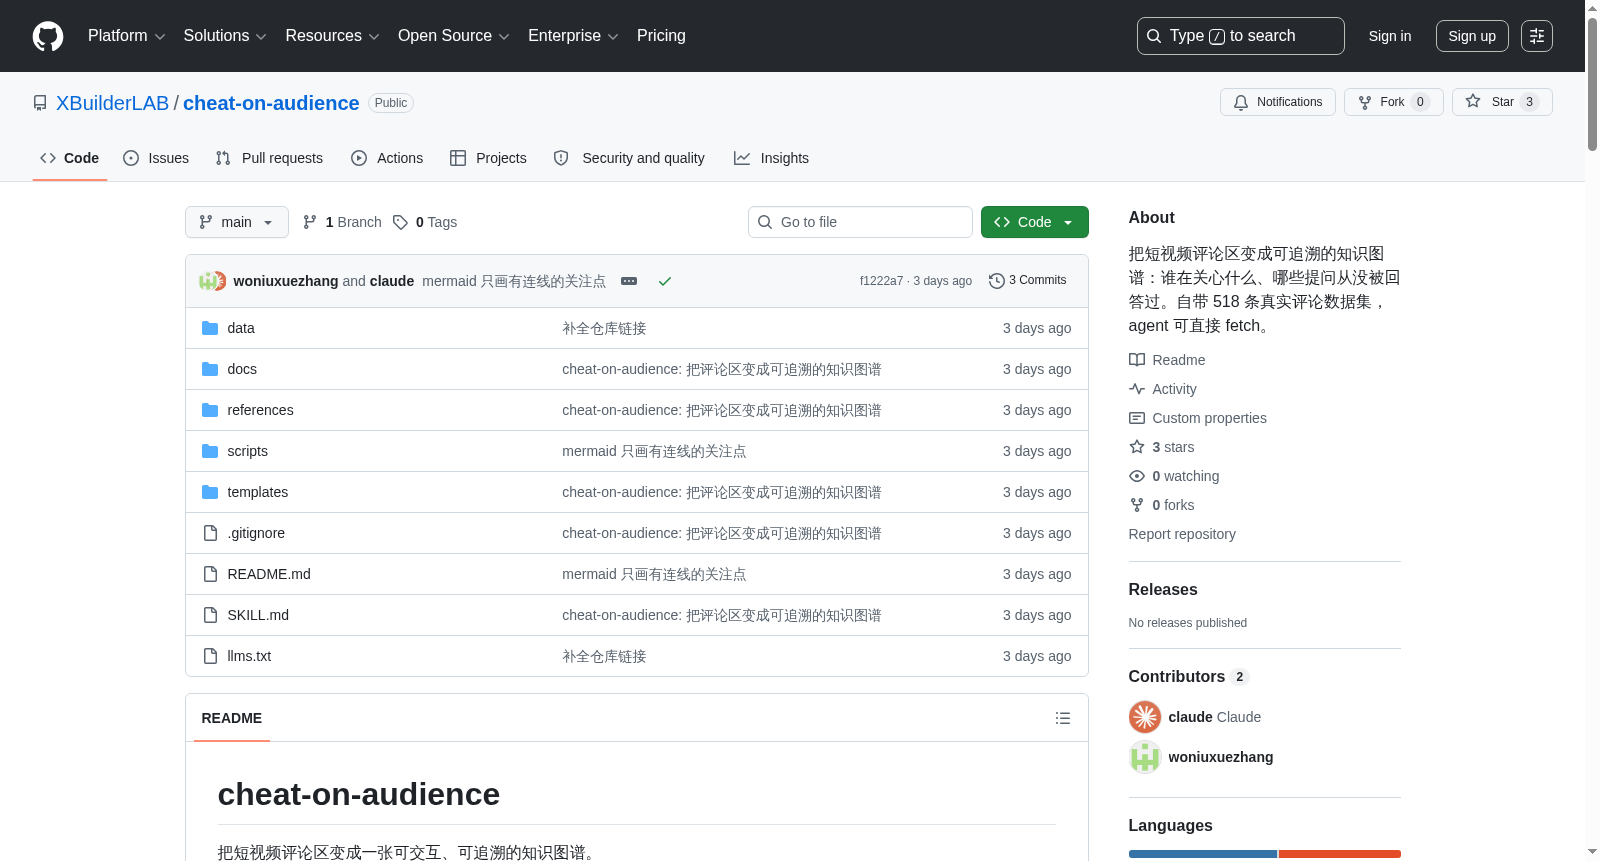Click the references folder icon

pyautogui.click(x=210, y=410)
